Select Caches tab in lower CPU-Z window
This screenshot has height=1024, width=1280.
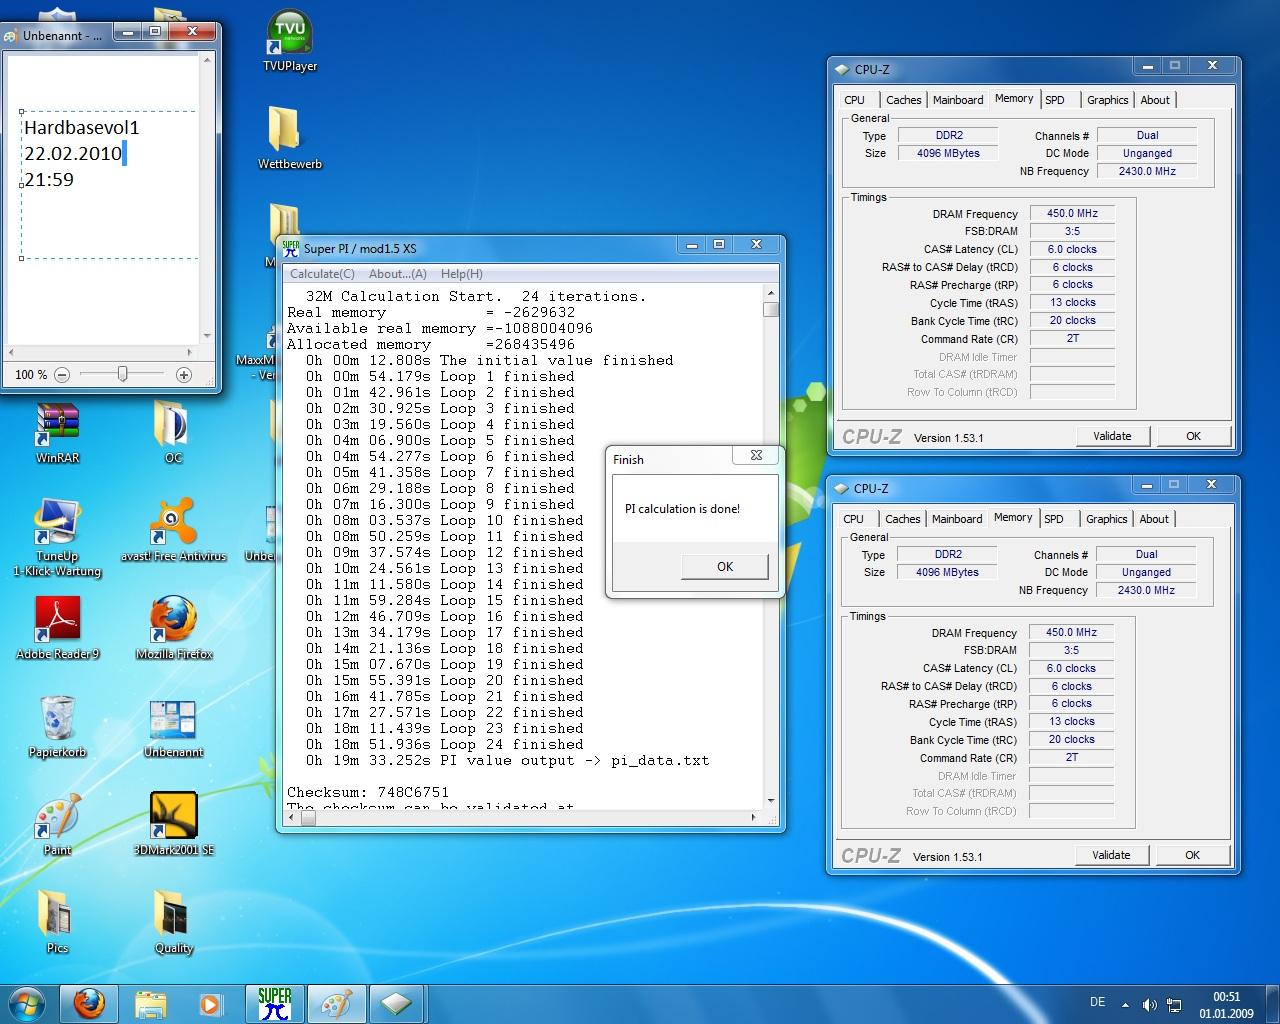point(902,519)
